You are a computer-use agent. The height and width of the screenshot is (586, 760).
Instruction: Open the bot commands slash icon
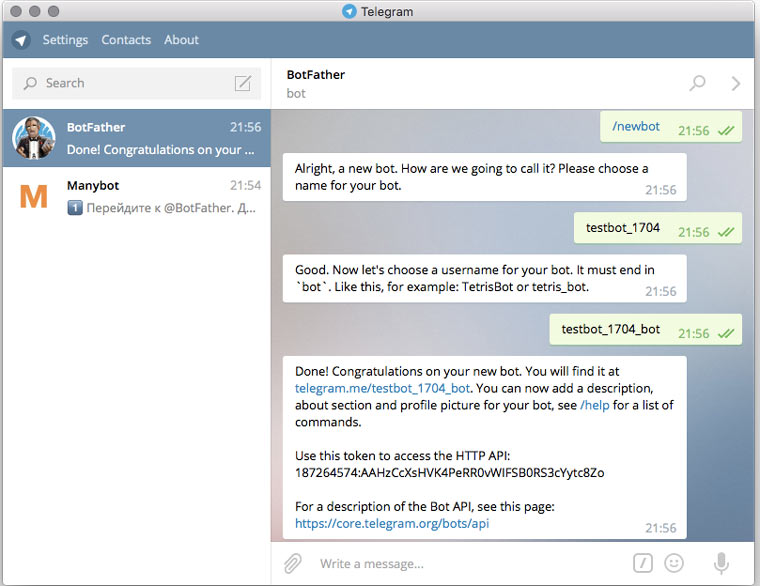tap(643, 563)
